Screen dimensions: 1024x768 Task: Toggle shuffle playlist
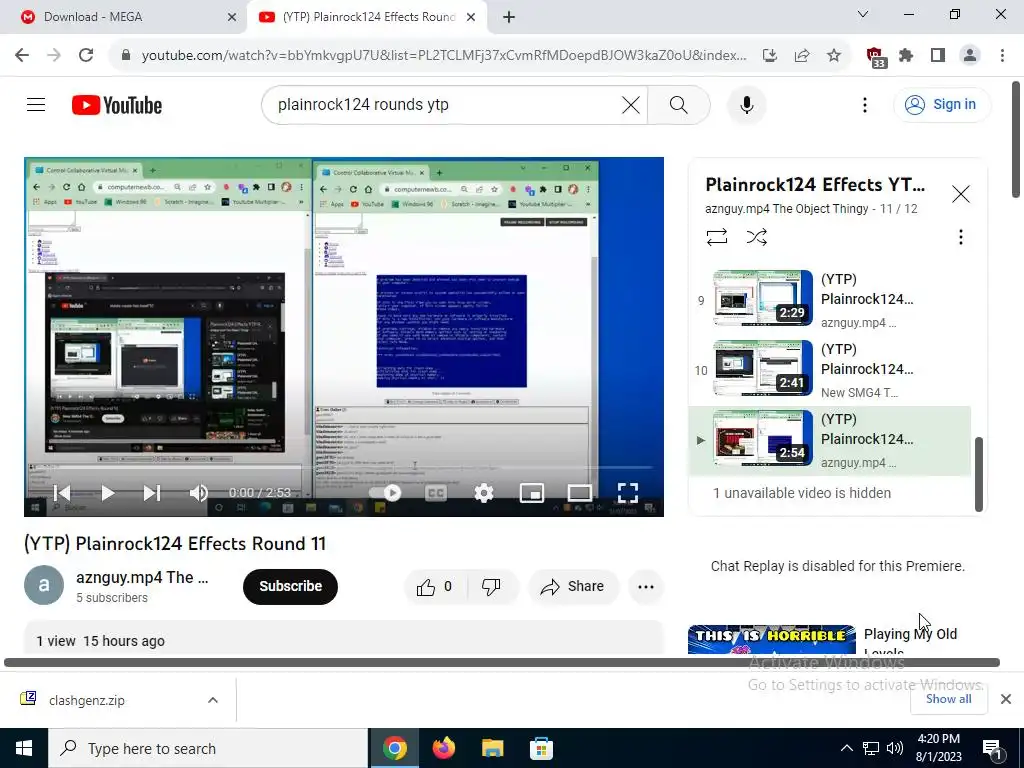point(756,236)
